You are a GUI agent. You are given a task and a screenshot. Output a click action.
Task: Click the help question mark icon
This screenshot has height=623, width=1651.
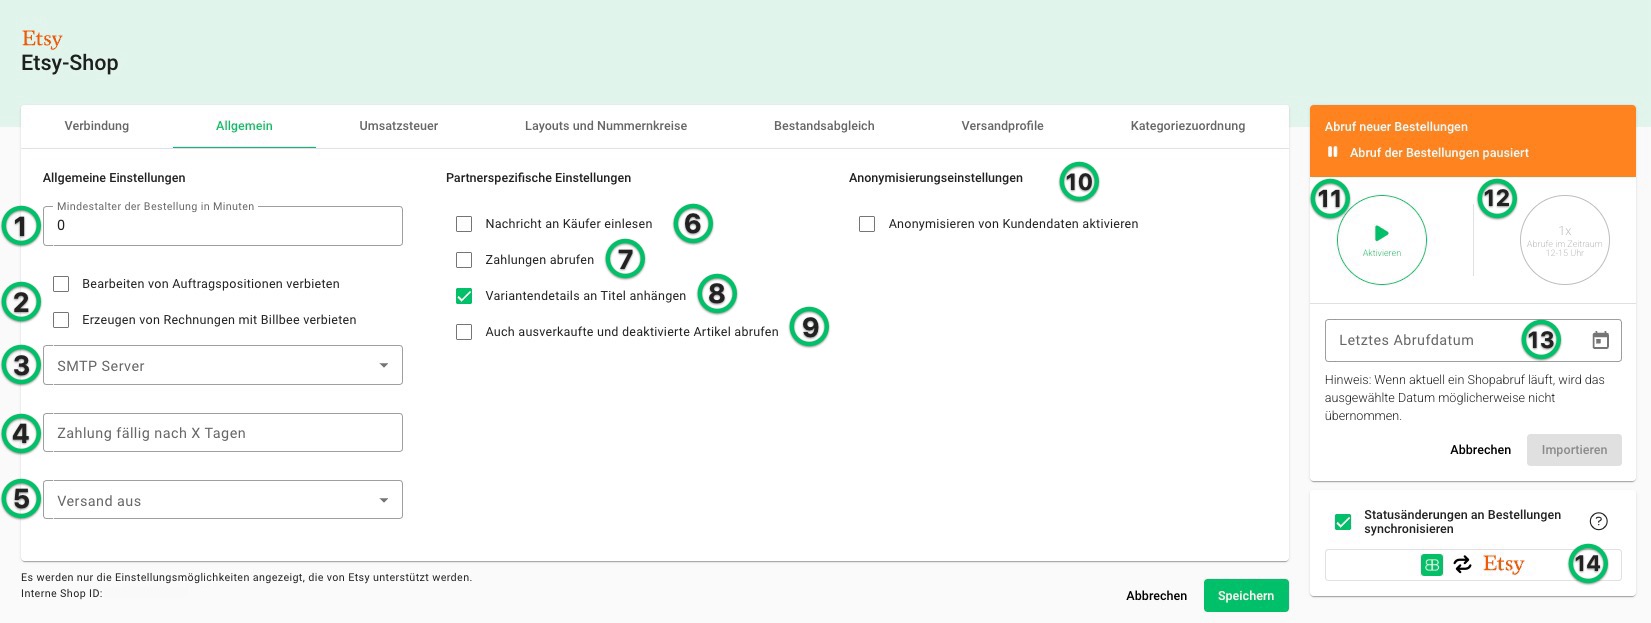click(1598, 521)
